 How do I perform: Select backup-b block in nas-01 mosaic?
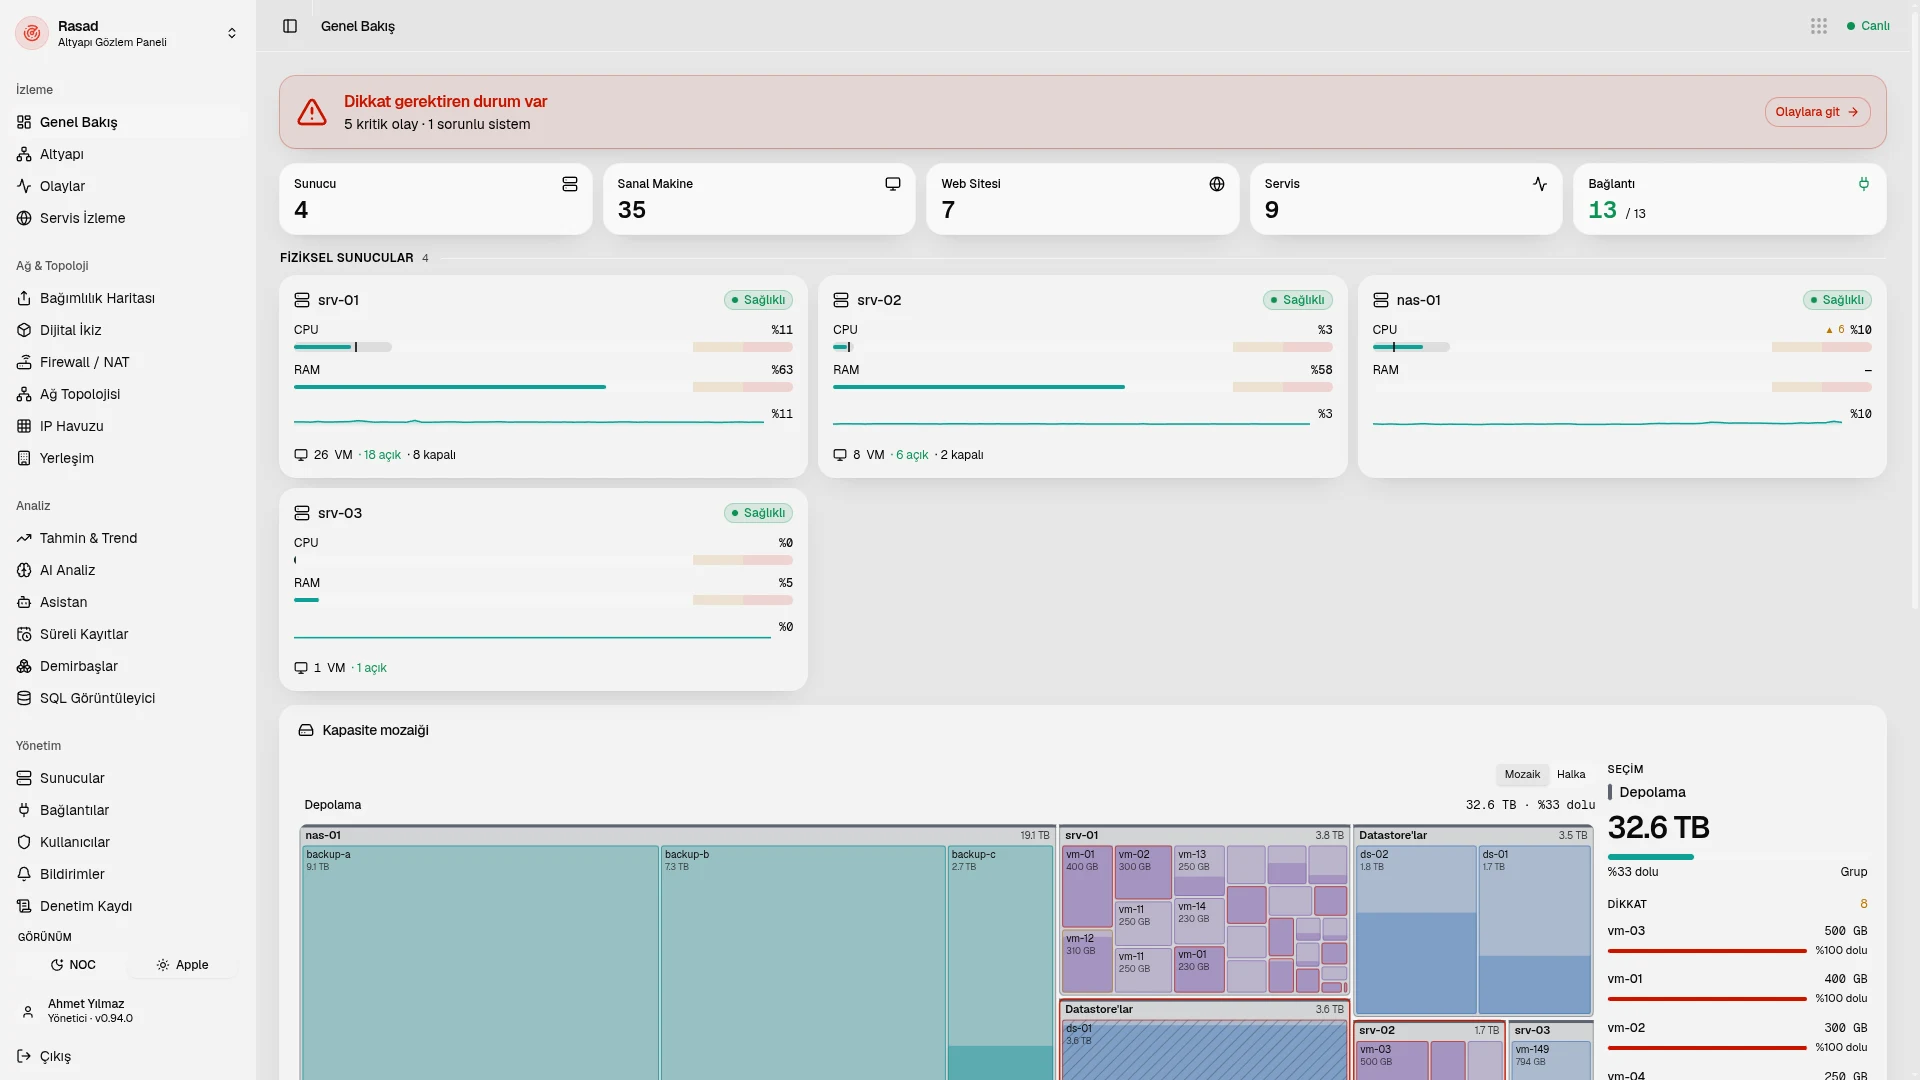click(803, 962)
